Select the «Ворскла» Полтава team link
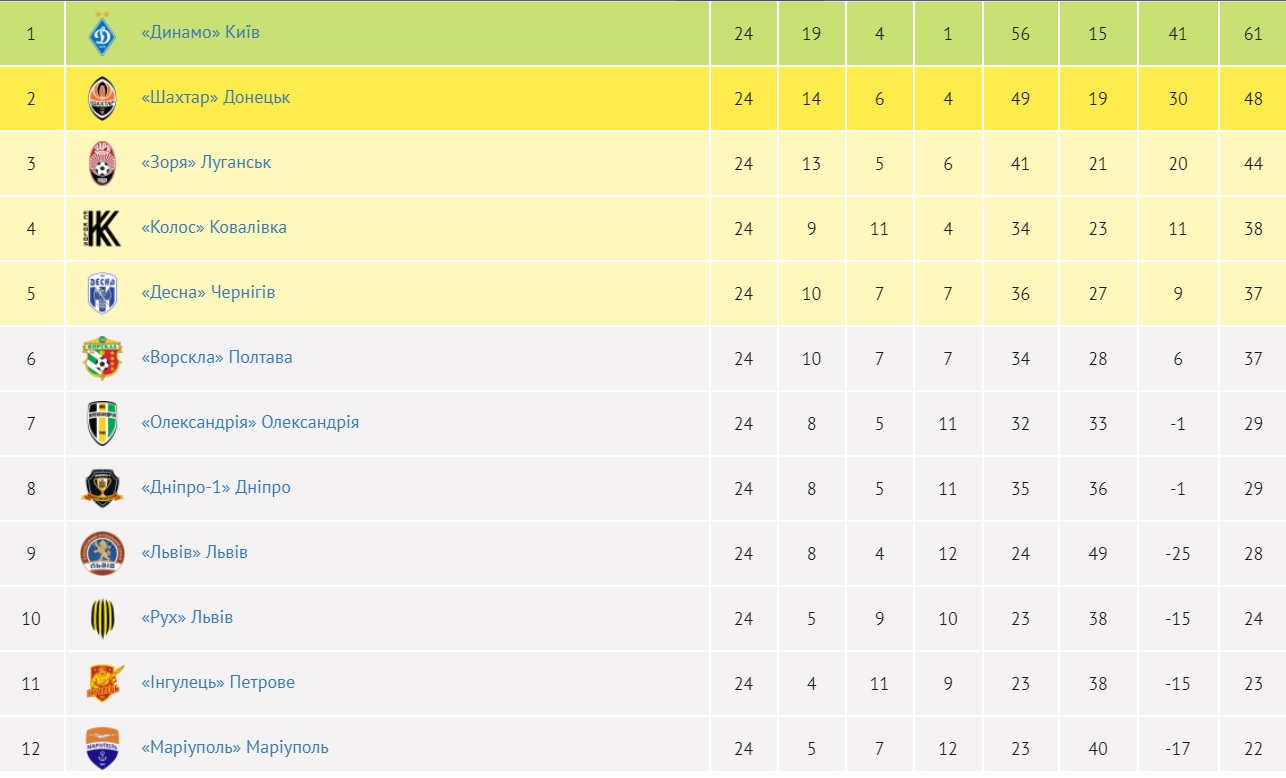The height and width of the screenshot is (778, 1286). click(217, 358)
